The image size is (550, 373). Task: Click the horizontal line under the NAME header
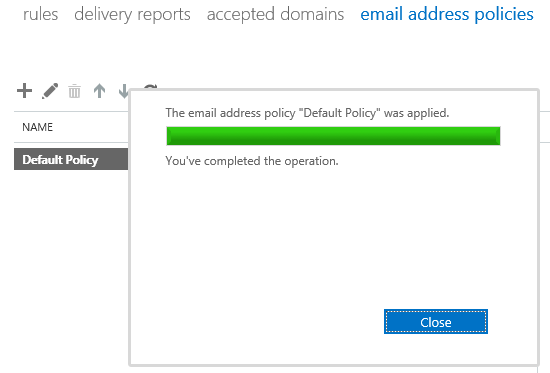[71, 142]
